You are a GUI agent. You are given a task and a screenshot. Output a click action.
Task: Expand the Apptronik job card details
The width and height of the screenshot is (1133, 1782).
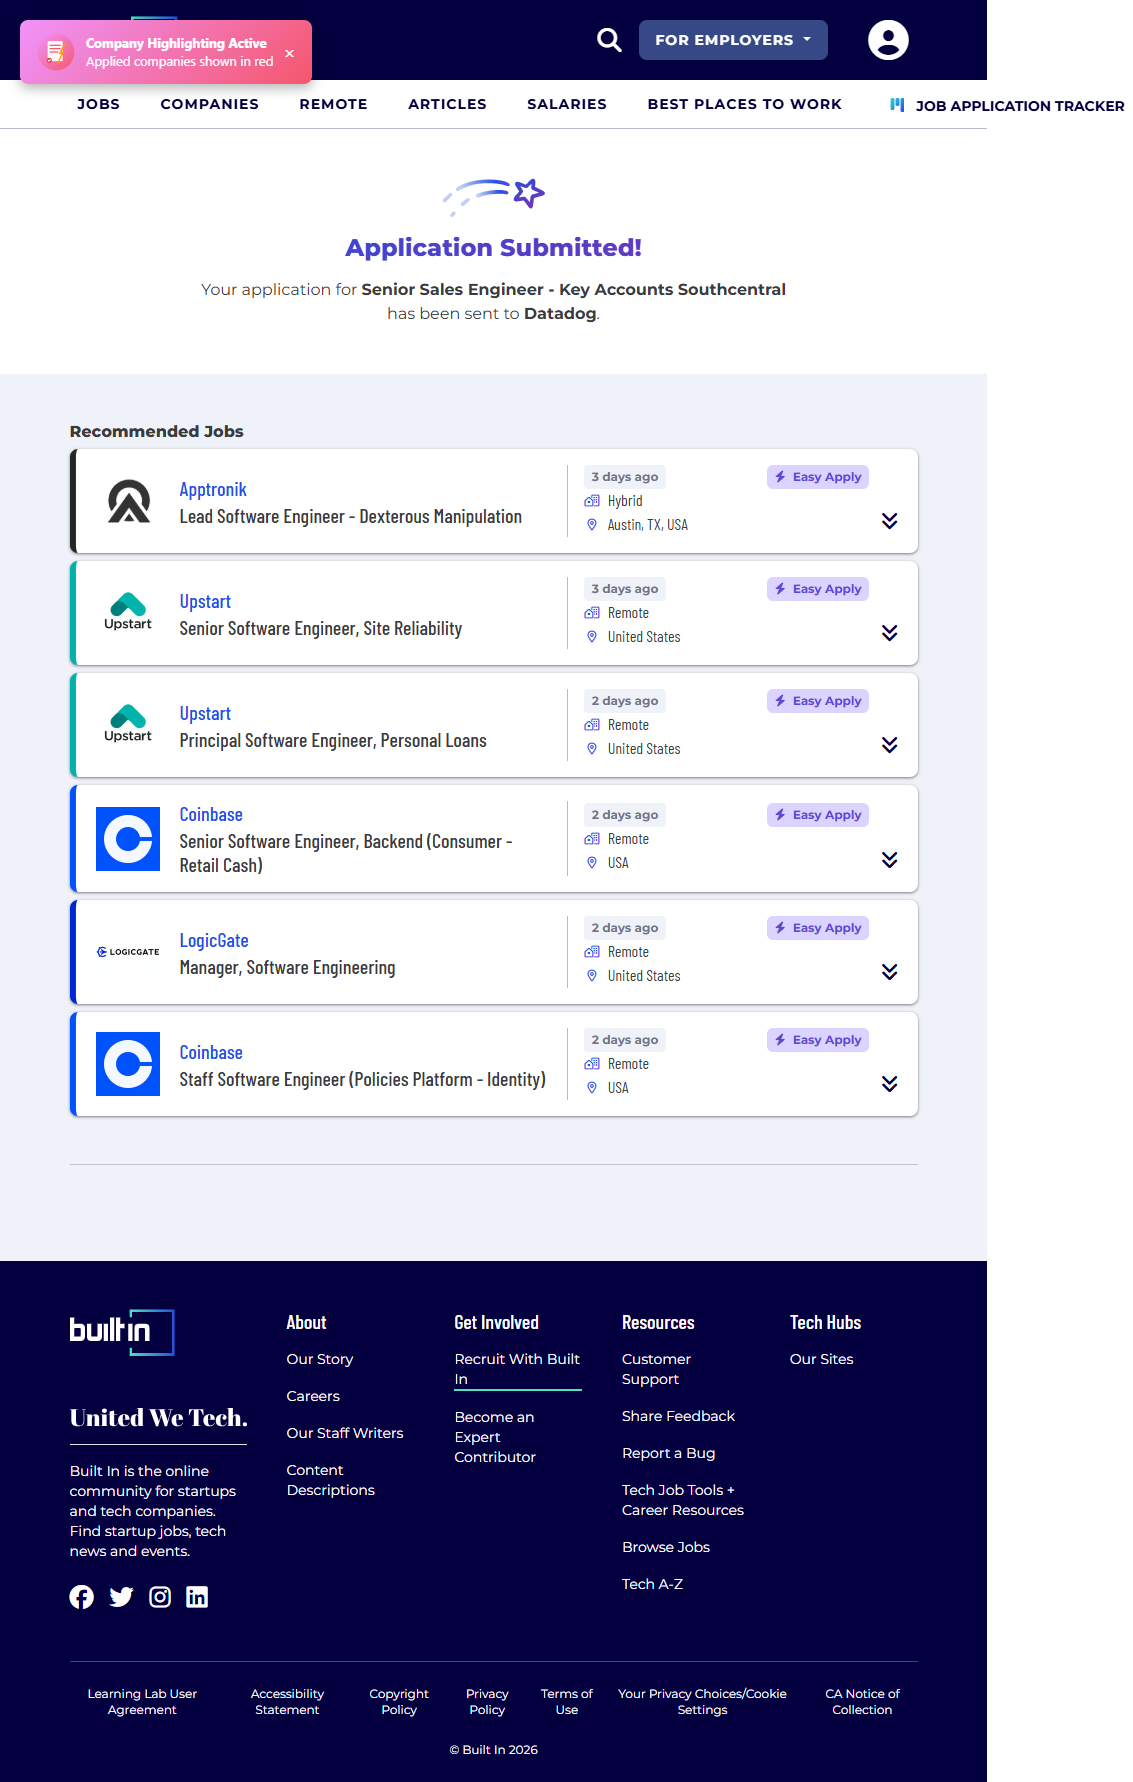point(889,521)
